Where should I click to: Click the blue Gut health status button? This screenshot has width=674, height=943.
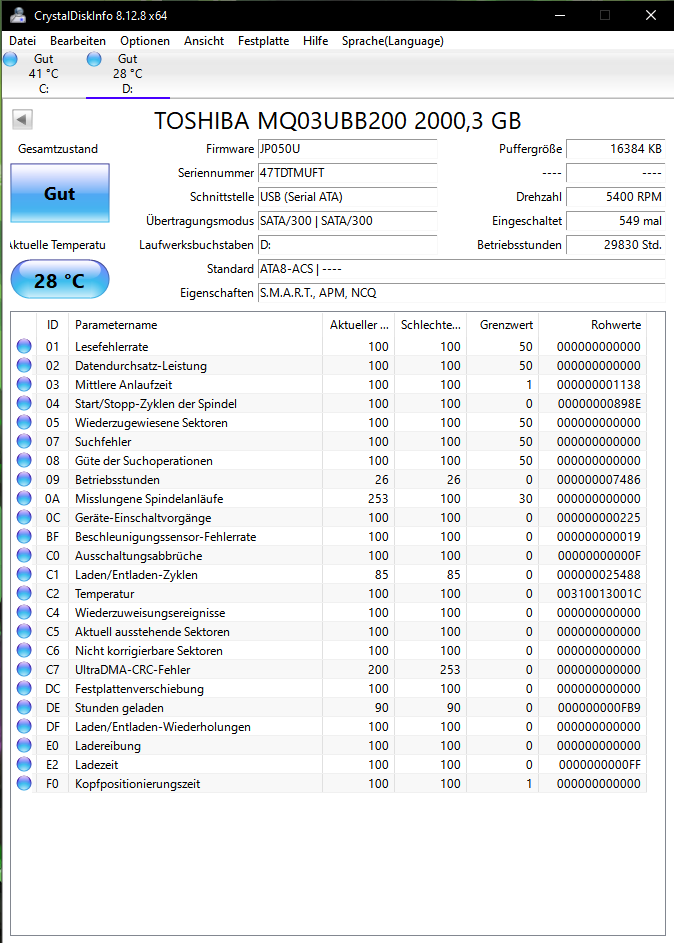(60, 193)
